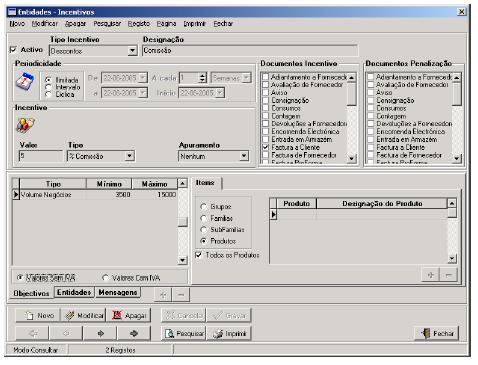The width and height of the screenshot is (478, 365).
Task: Click the Valor input field
Action: pyautogui.click(x=41, y=156)
